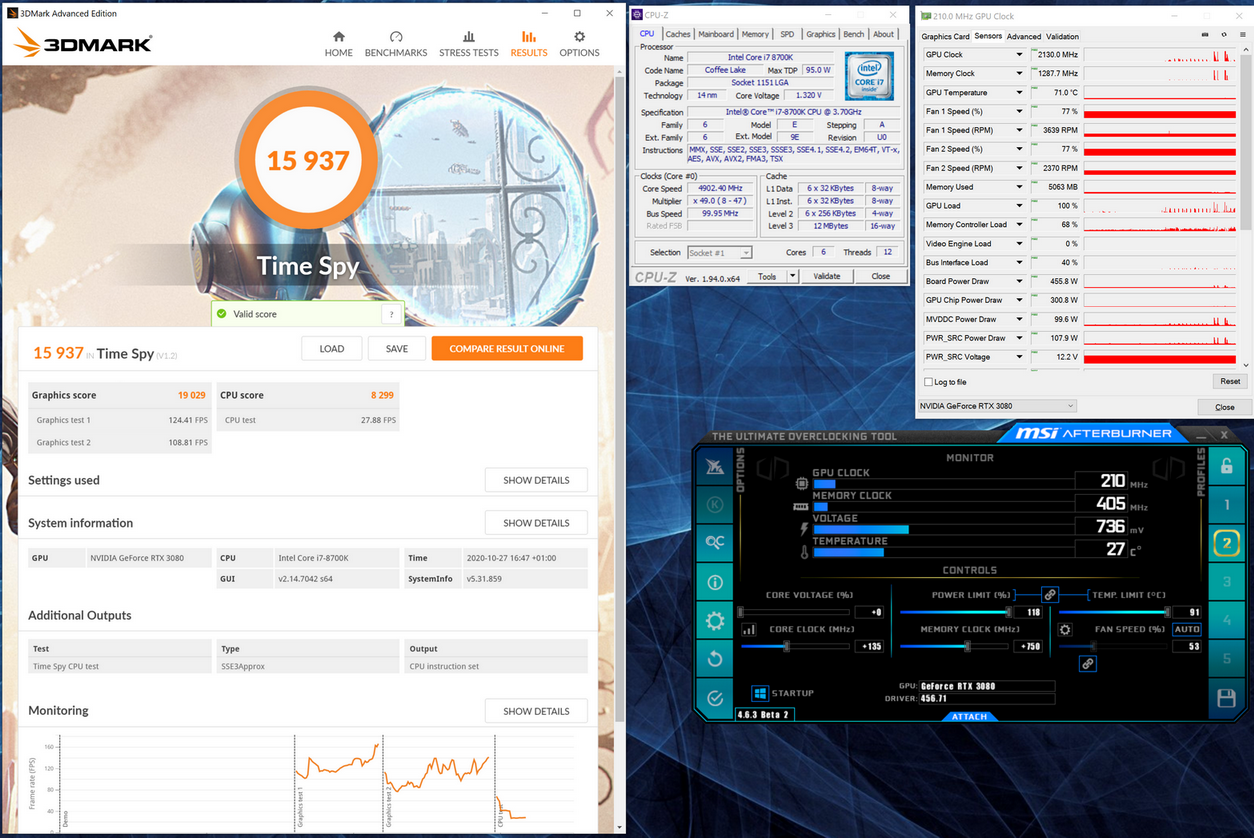Image resolution: width=1254 pixels, height=838 pixels.
Task: Click the Kombustor K button in Afterburner
Action: click(x=714, y=505)
